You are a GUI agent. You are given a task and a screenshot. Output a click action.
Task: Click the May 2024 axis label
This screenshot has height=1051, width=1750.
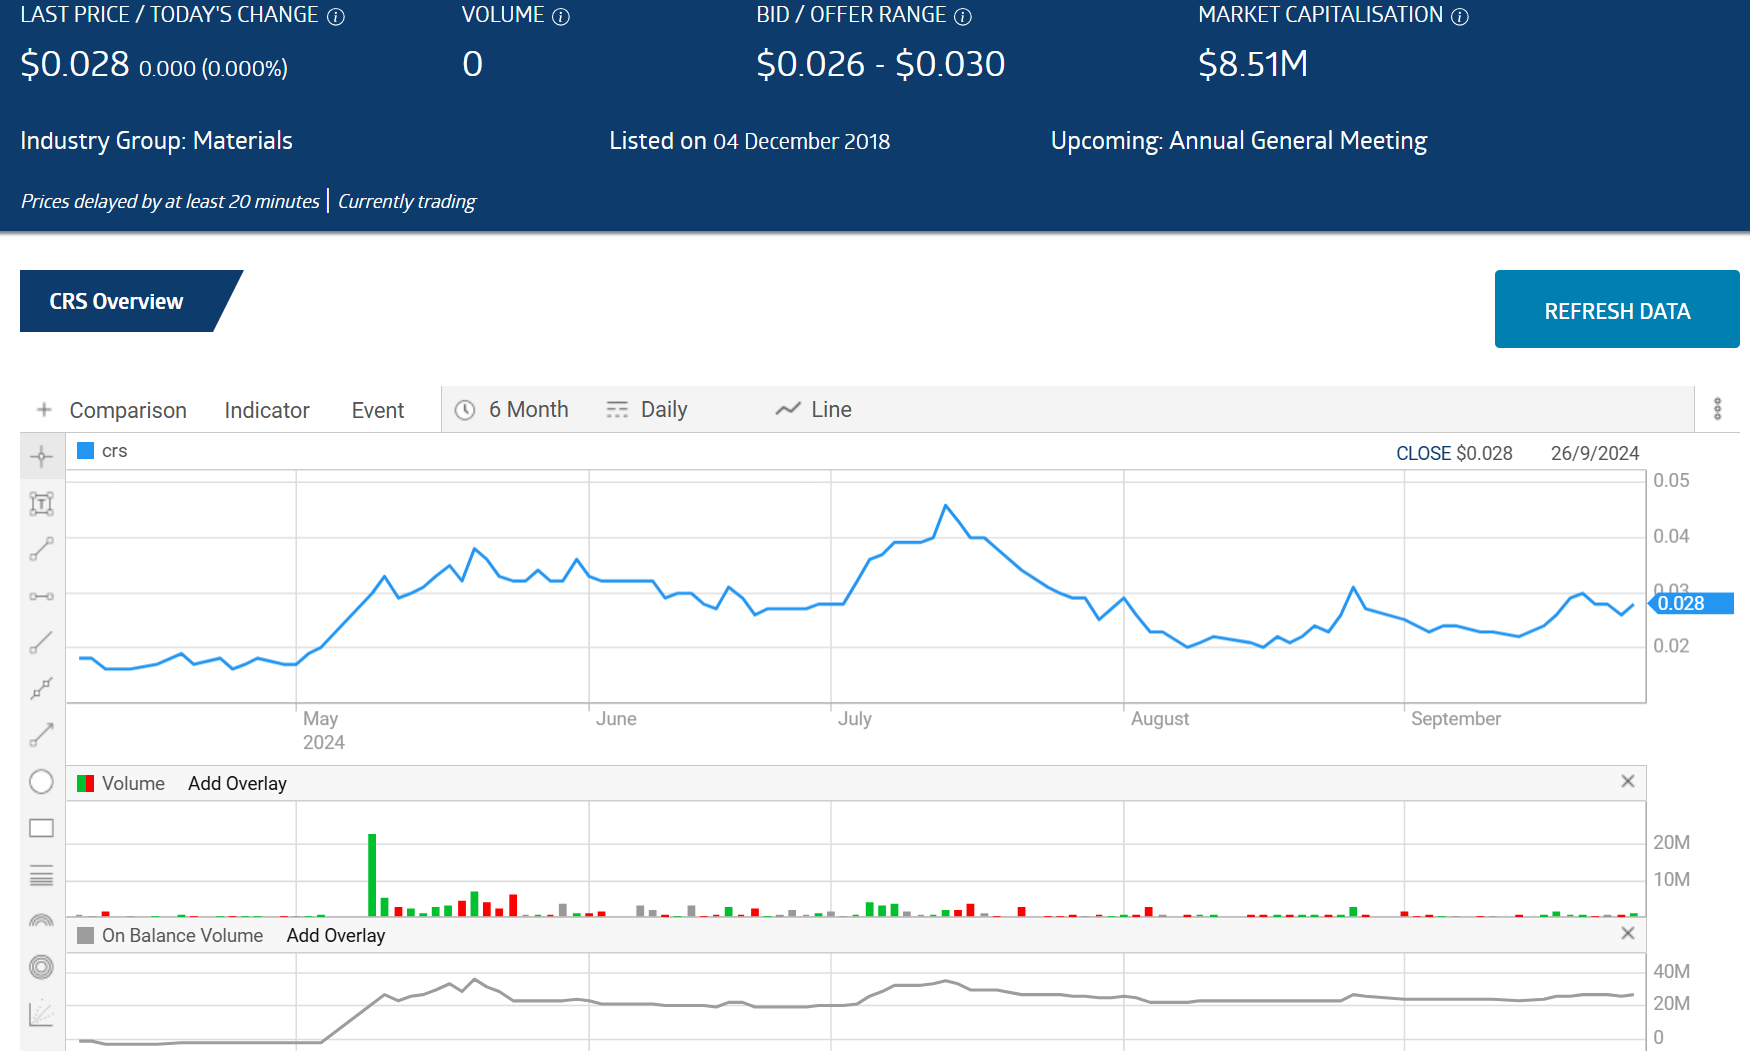pos(324,730)
